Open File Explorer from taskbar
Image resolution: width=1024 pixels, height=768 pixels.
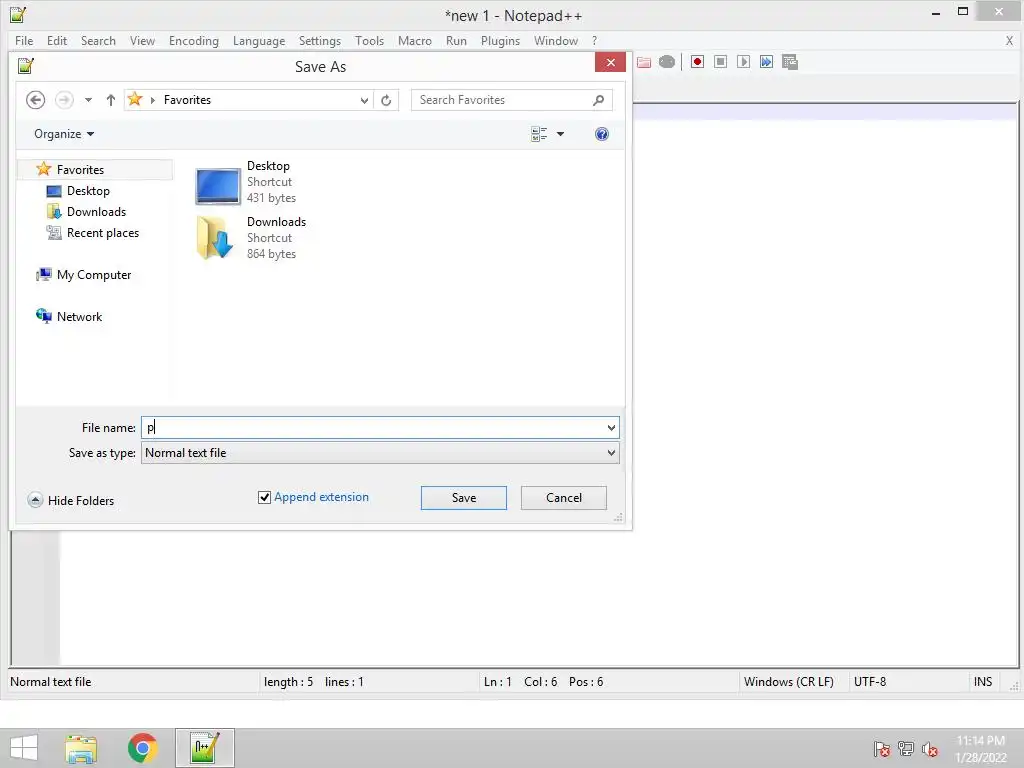[81, 748]
